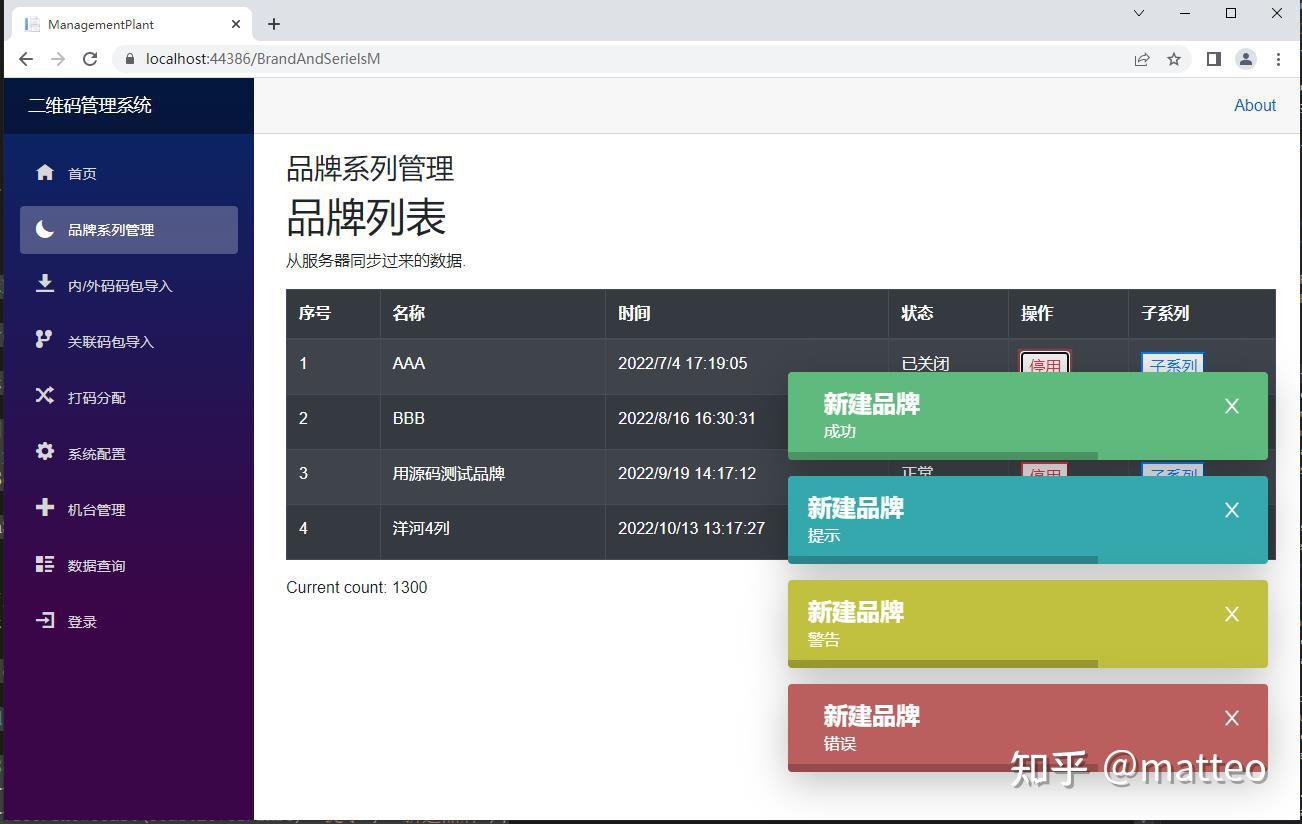Switch to the ManagementPlant tab

click(x=132, y=24)
